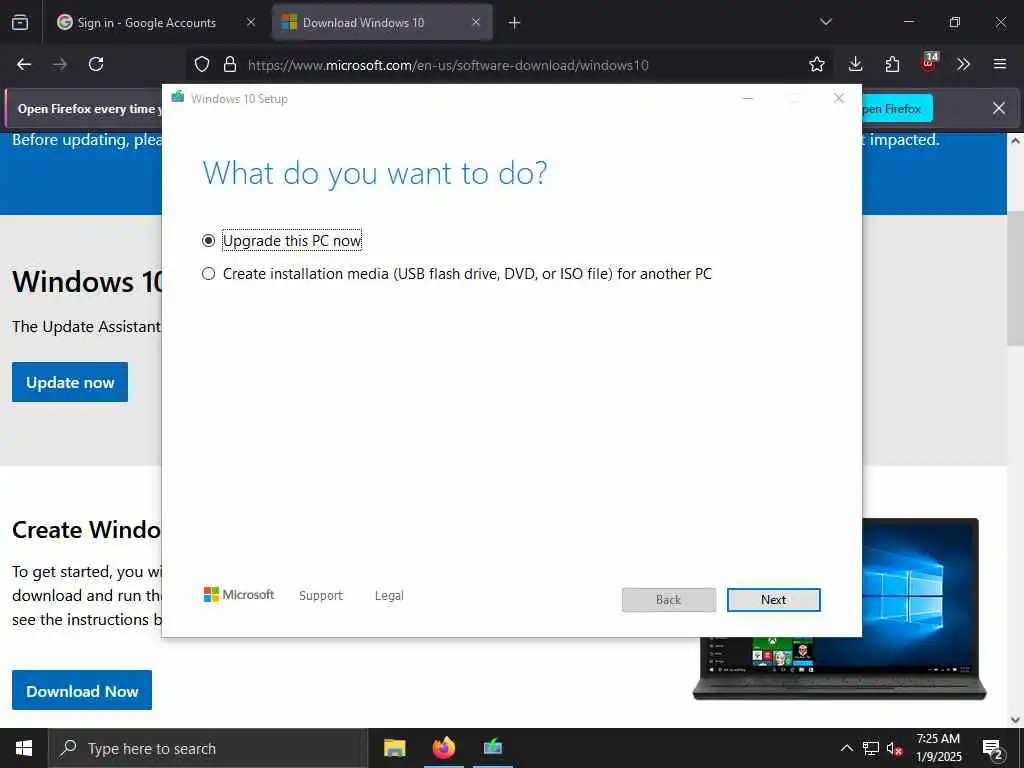Click the Windows 10 Setup title icon

point(178,98)
